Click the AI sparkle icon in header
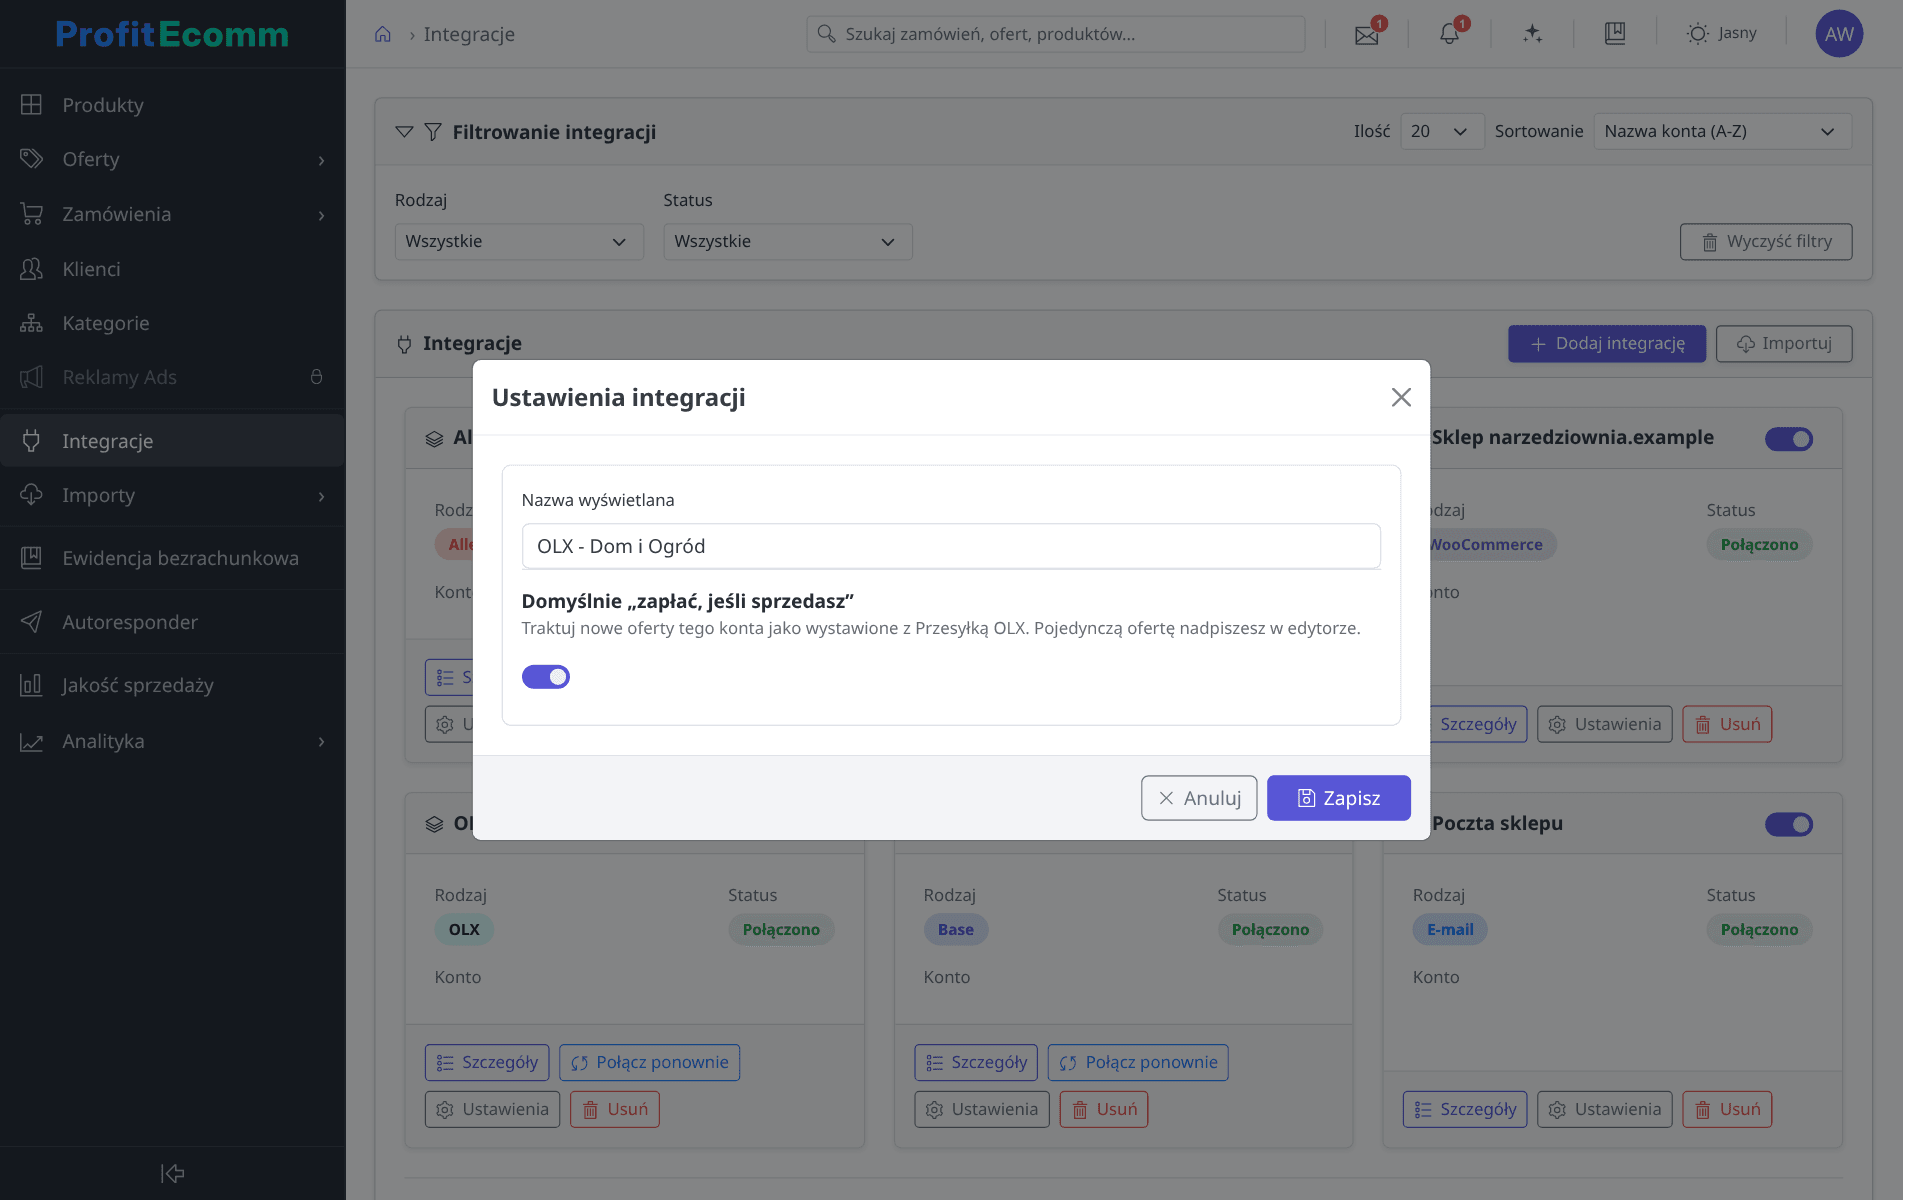The width and height of the screenshot is (1920, 1200). tap(1532, 34)
